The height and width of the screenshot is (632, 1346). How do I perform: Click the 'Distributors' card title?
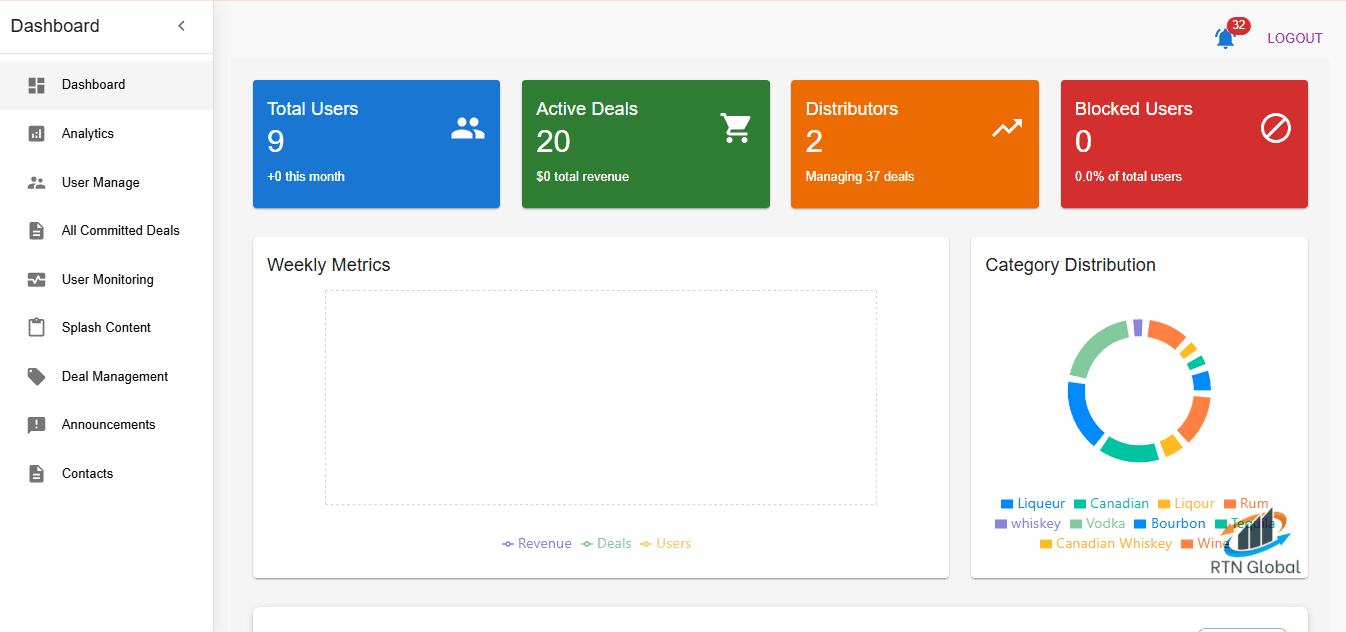point(852,109)
